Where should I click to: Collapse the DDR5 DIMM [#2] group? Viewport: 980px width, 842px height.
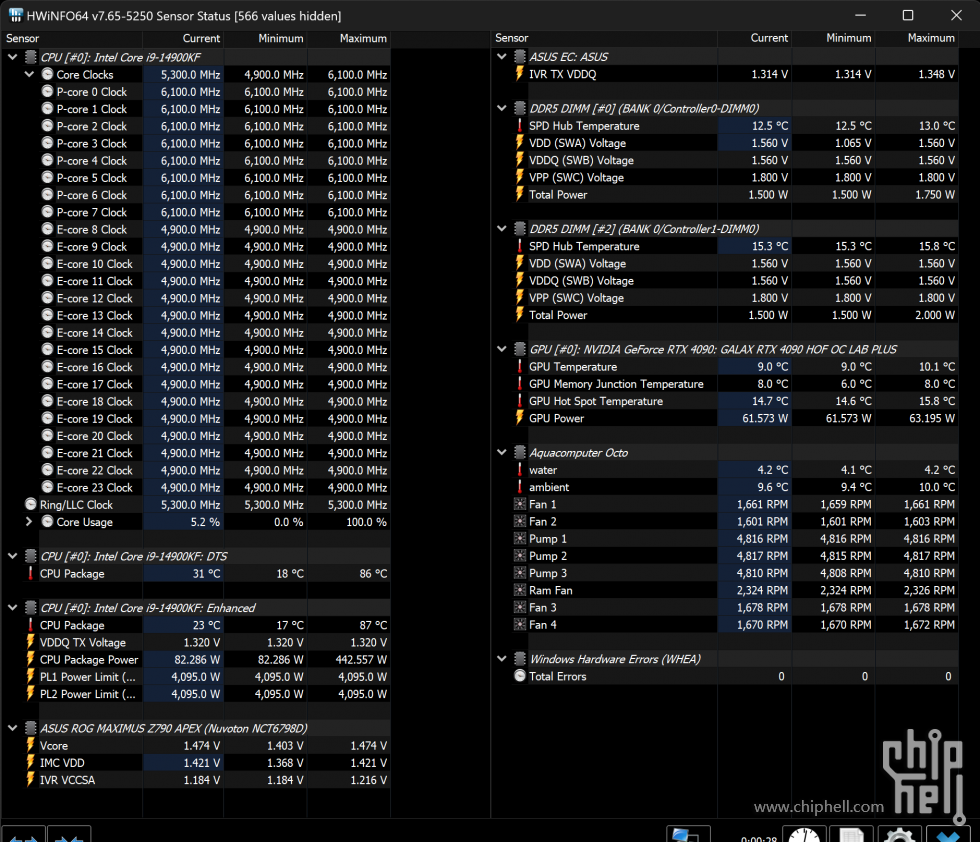coord(502,229)
